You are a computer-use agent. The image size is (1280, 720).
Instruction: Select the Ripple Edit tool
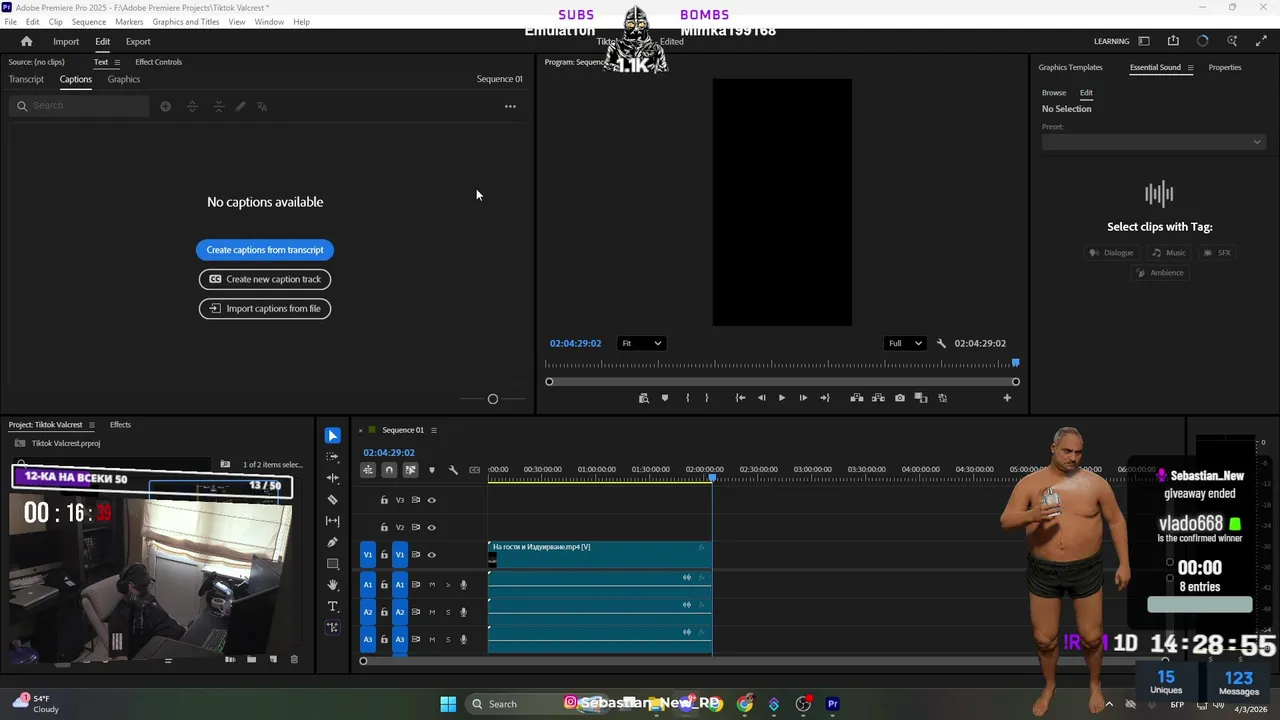tap(332, 478)
